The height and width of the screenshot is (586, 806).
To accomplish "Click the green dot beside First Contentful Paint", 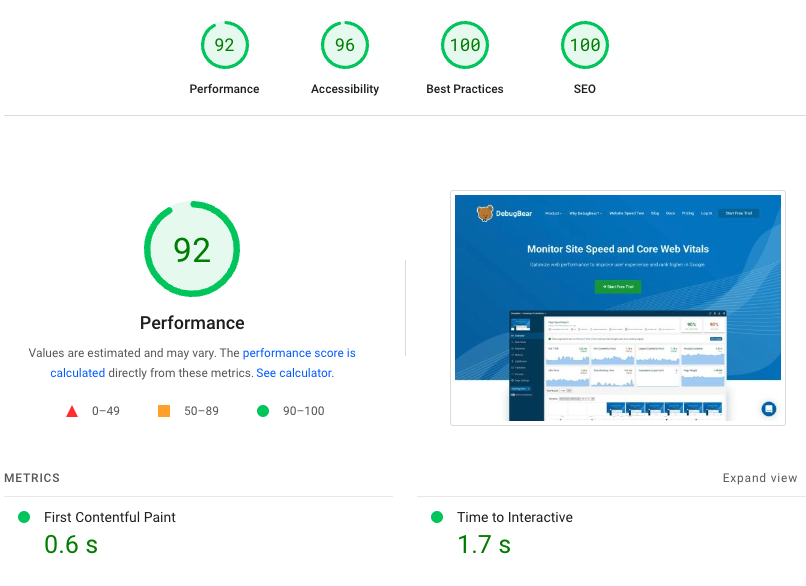I will [x=22, y=517].
